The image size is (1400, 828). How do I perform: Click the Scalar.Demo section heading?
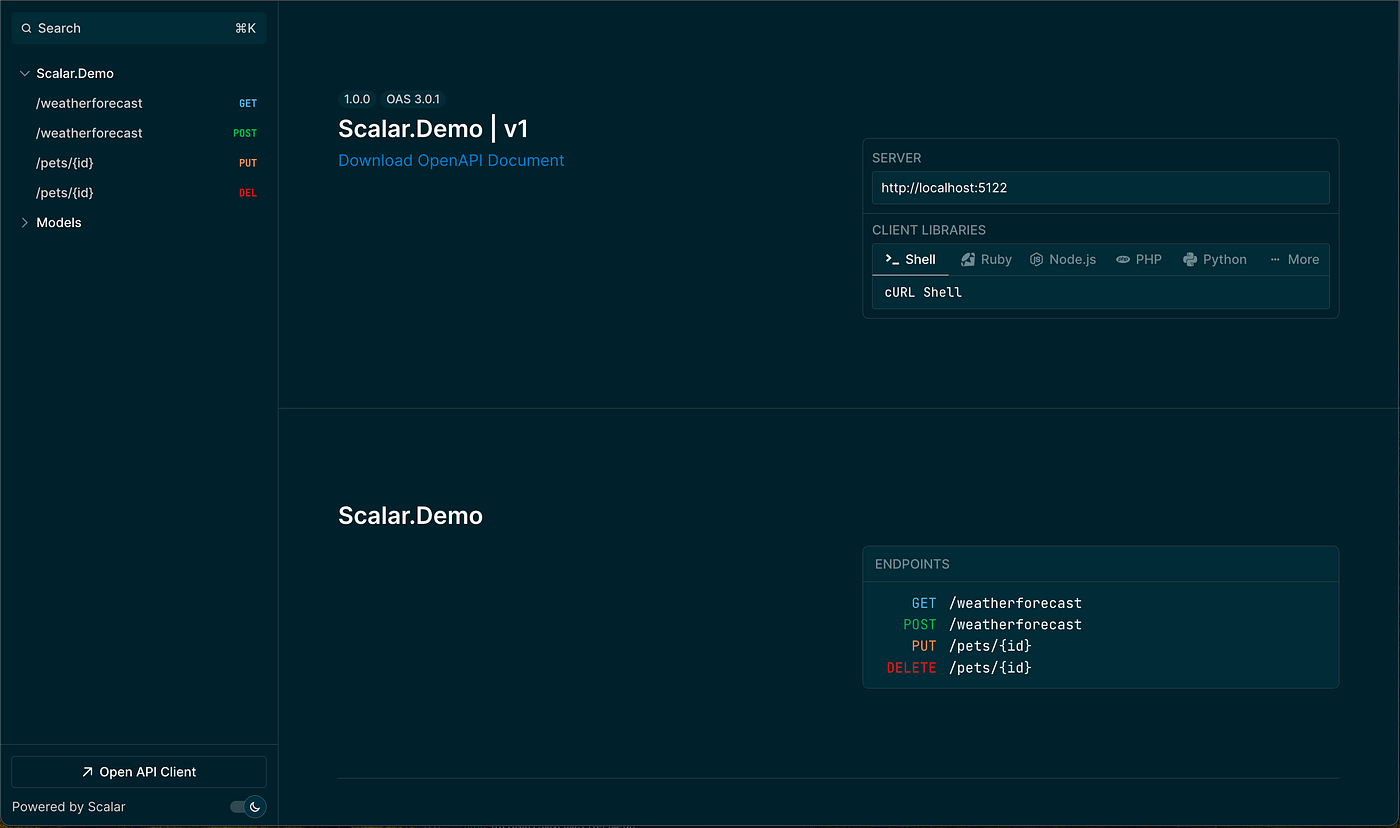coord(410,515)
